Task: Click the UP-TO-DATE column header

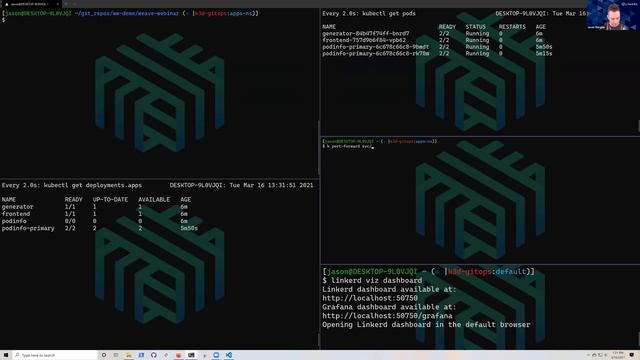Action: [x=110, y=200]
